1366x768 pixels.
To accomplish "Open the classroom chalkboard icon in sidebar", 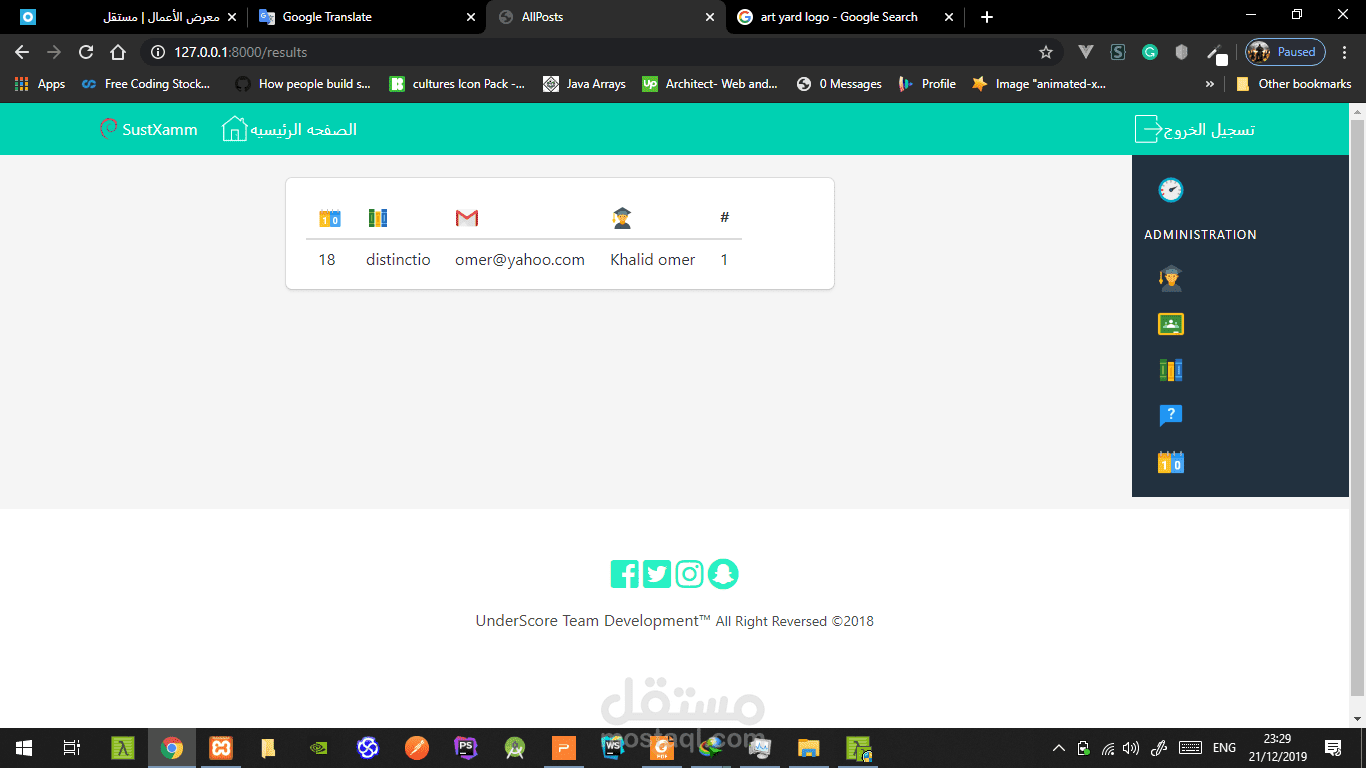I will 1170,324.
